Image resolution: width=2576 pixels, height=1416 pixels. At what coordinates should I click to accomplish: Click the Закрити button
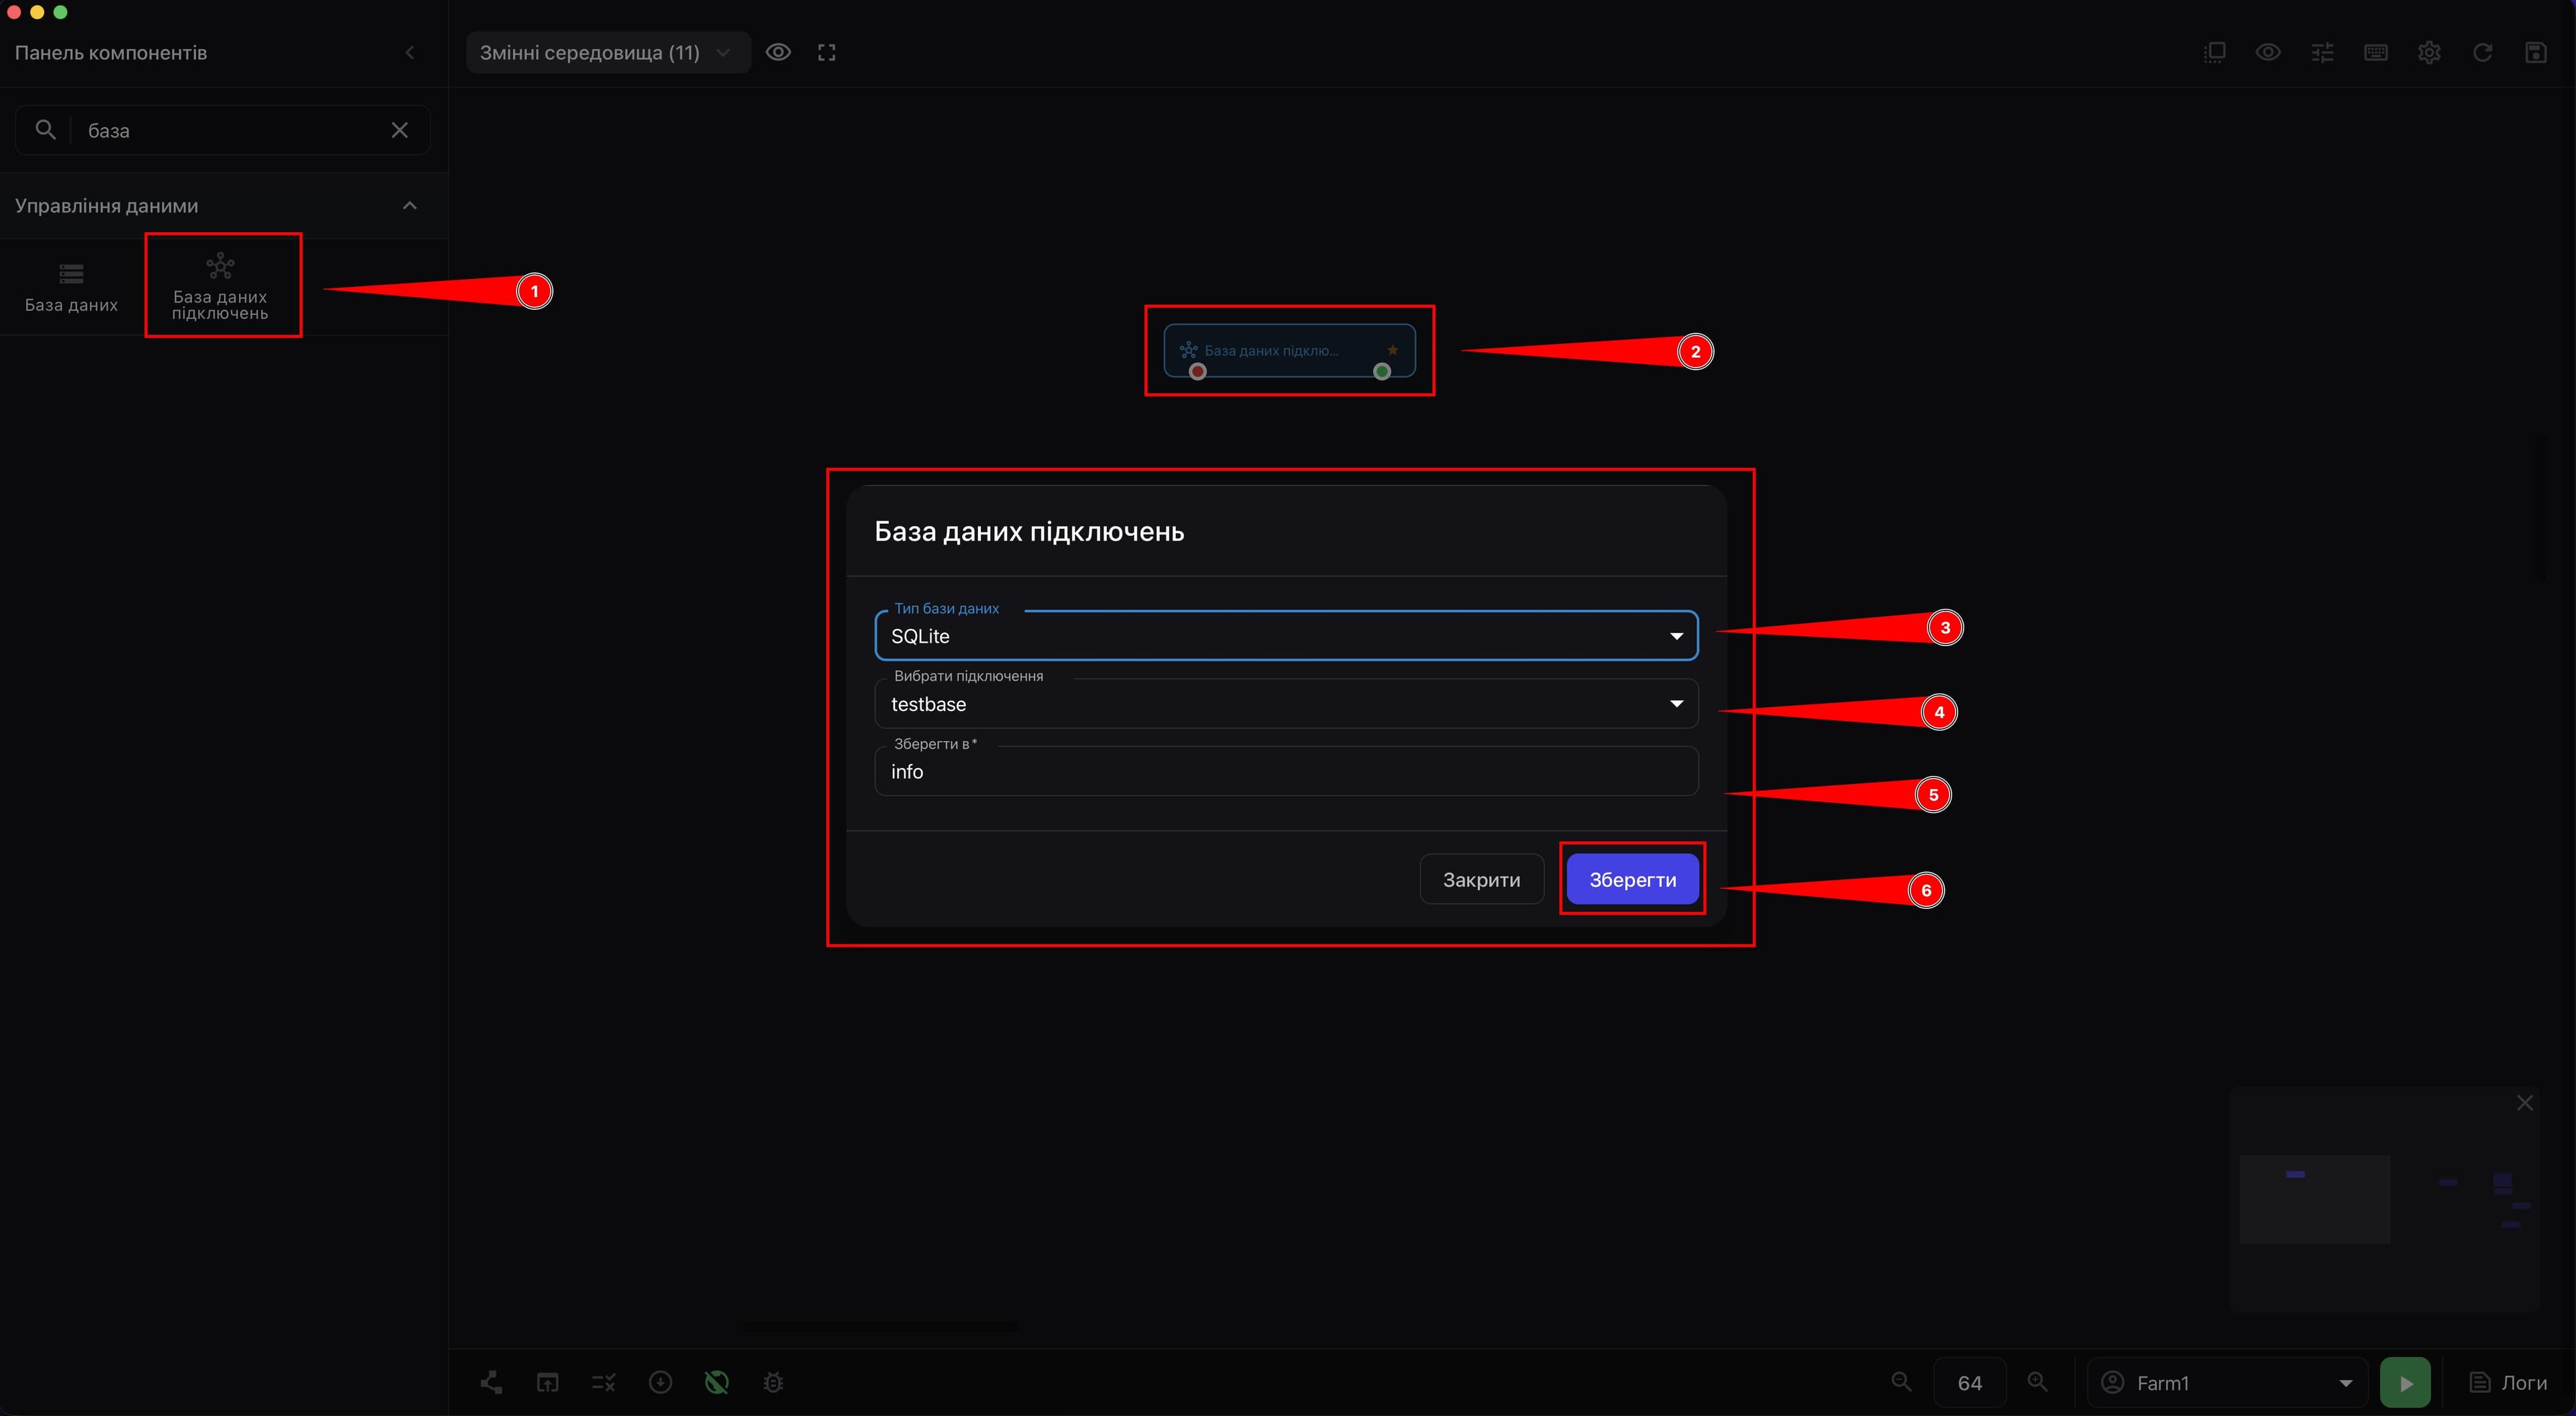tap(1481, 880)
